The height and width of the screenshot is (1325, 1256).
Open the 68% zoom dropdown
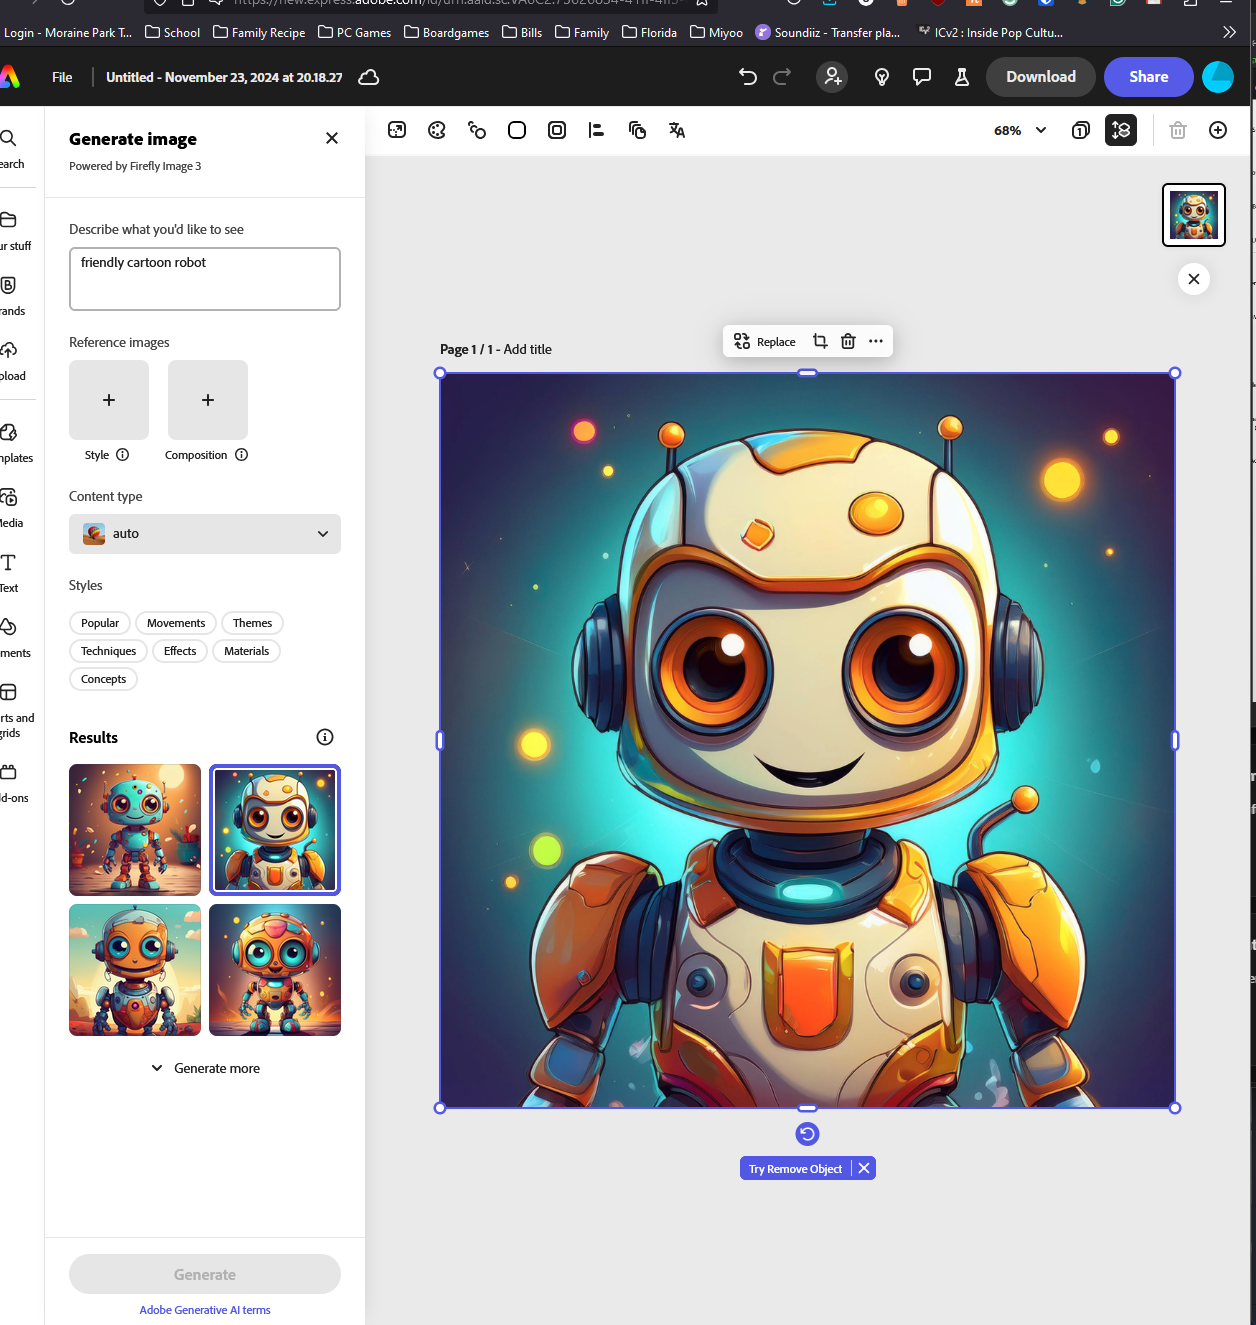pos(1020,130)
